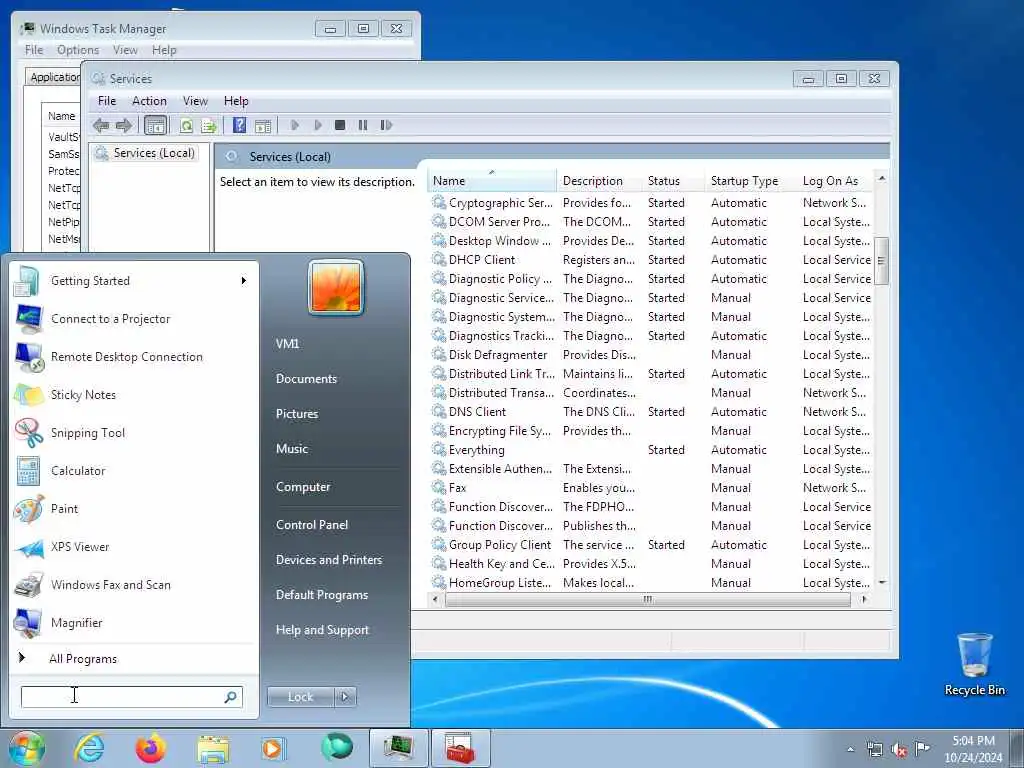Select Services (Local) tree node
Screen dimensions: 1024x768
[x=153, y=153]
